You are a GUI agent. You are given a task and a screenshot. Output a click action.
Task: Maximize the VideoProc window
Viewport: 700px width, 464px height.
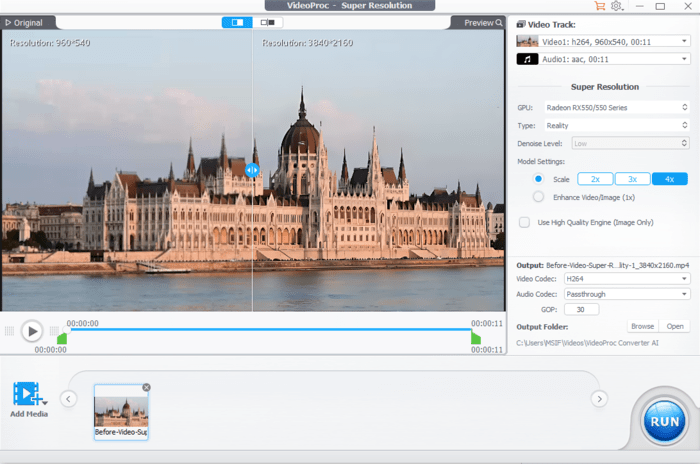tap(660, 6)
